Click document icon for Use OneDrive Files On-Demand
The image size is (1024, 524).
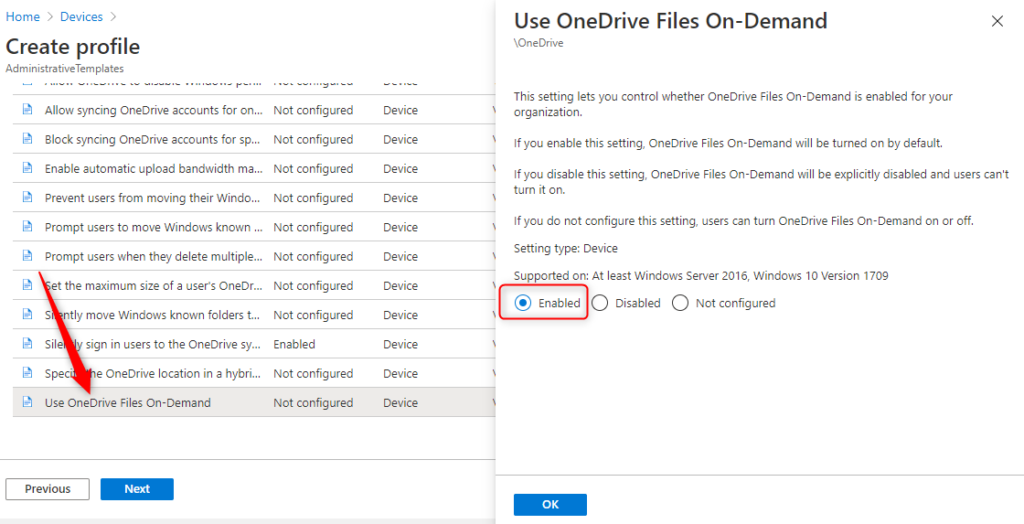(x=27, y=402)
